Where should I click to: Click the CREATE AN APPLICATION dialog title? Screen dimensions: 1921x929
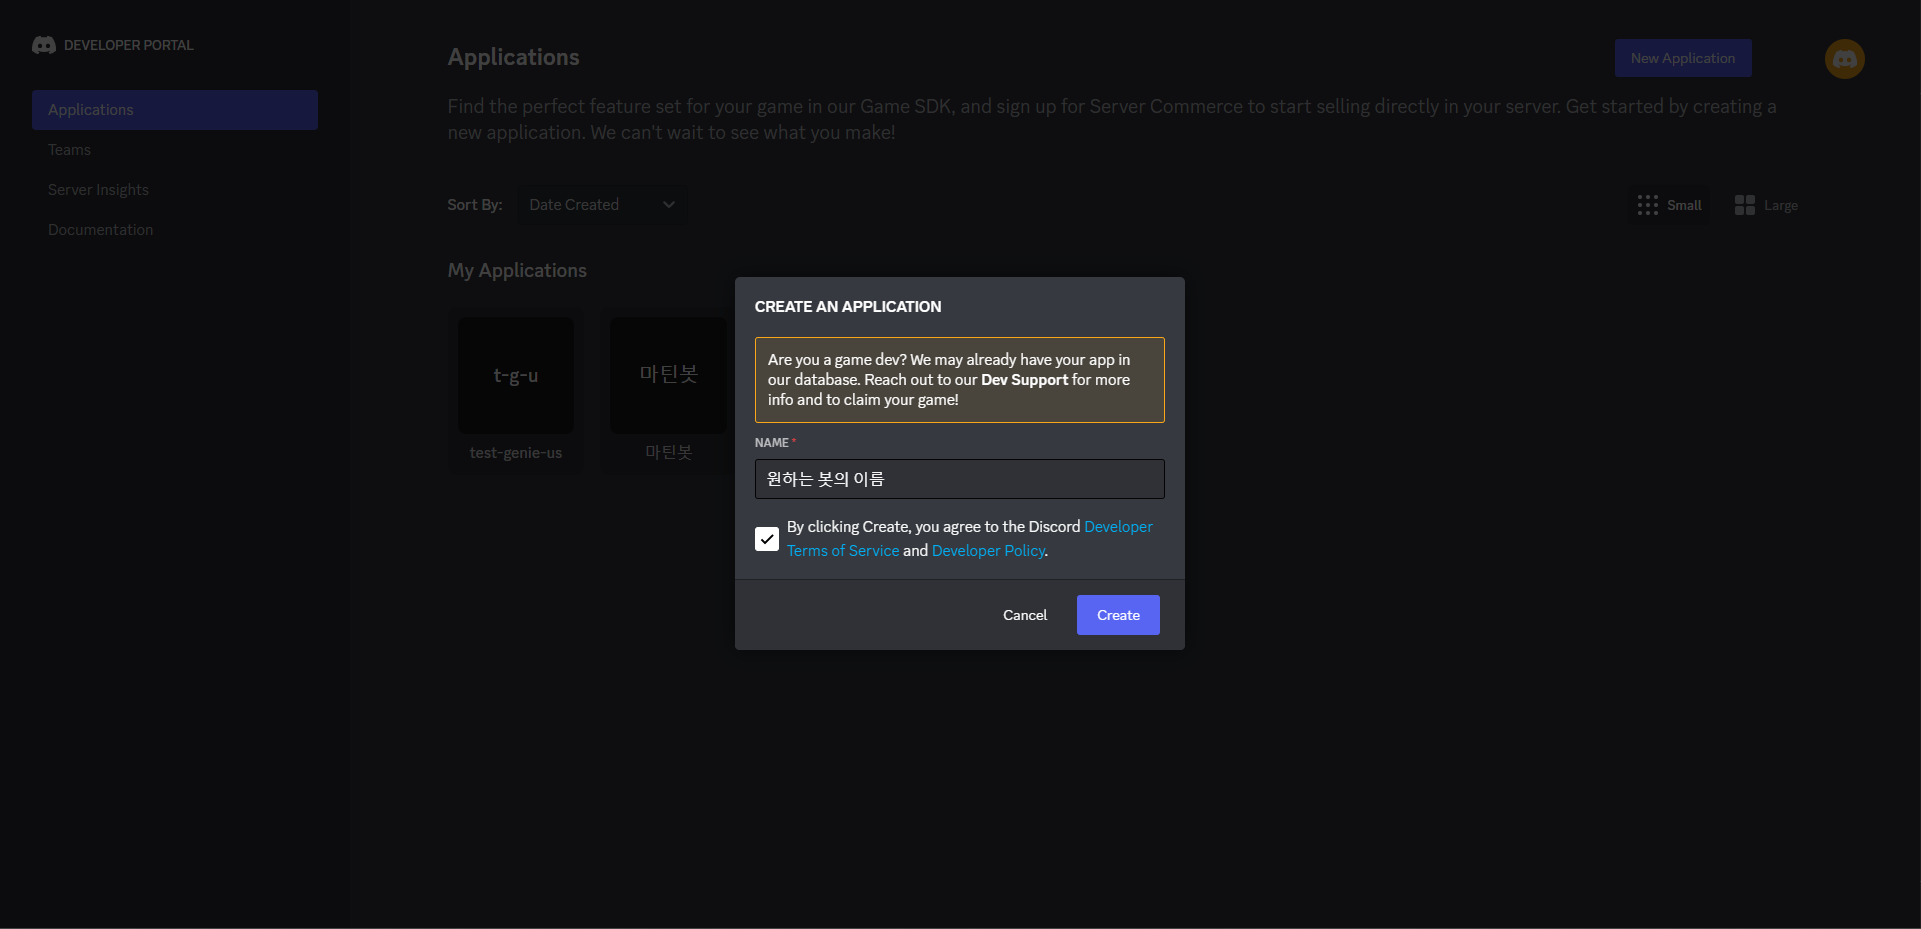coord(848,307)
